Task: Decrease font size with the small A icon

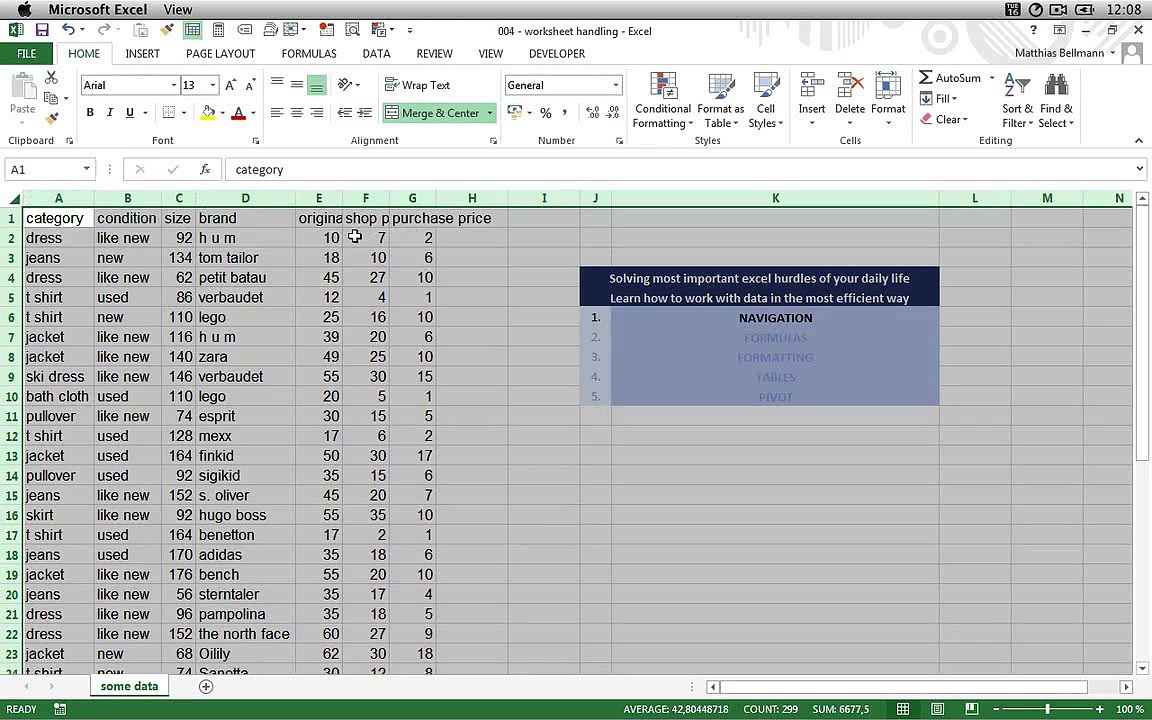Action: click(x=250, y=85)
